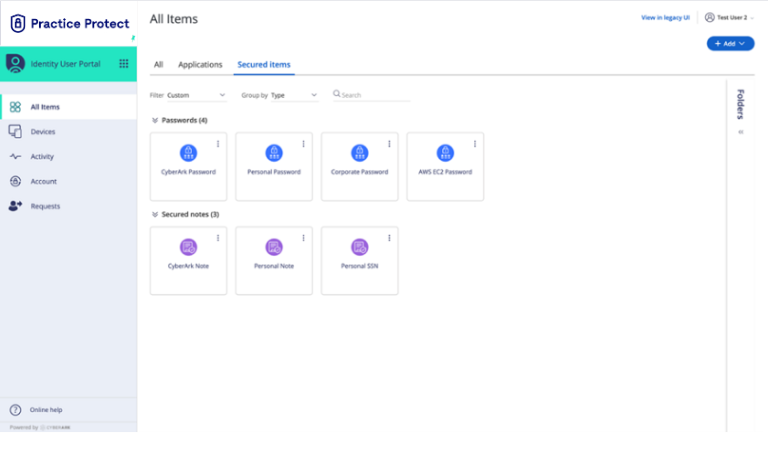The height and width of the screenshot is (453, 768).
Task: Click the AWS EC2 Password card label
Action: tap(445, 172)
